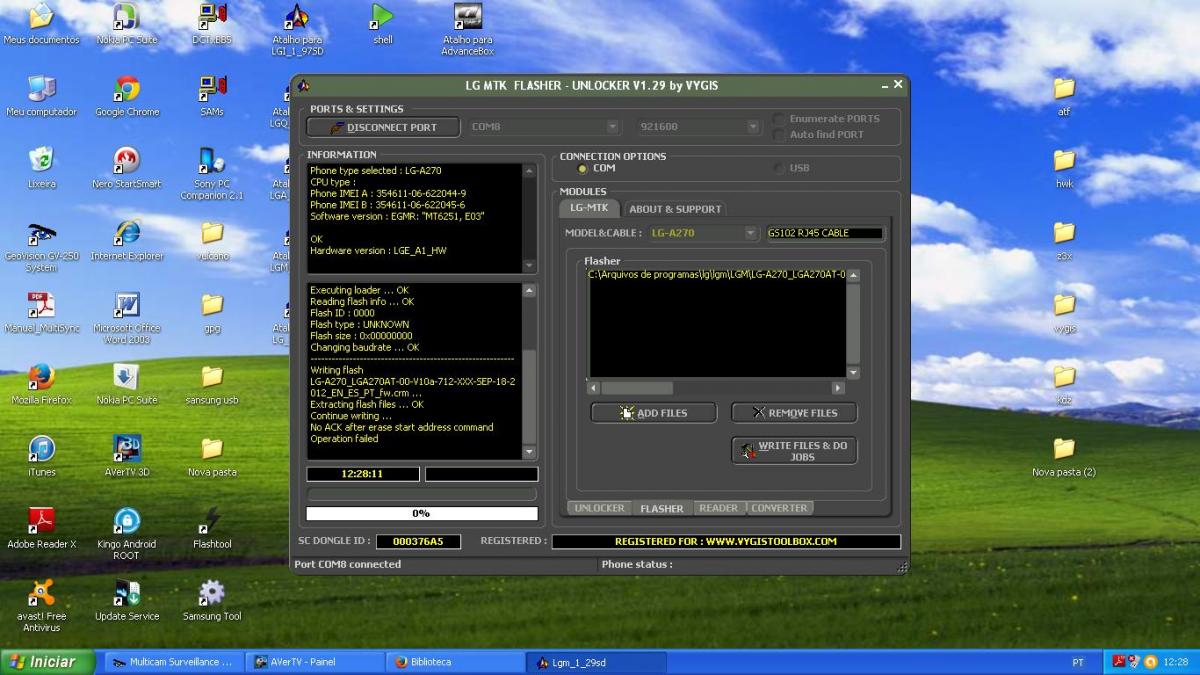Viewport: 1200px width, 675px height.
Task: Click the SC dongle ID 000376A5 field
Action: click(418, 541)
